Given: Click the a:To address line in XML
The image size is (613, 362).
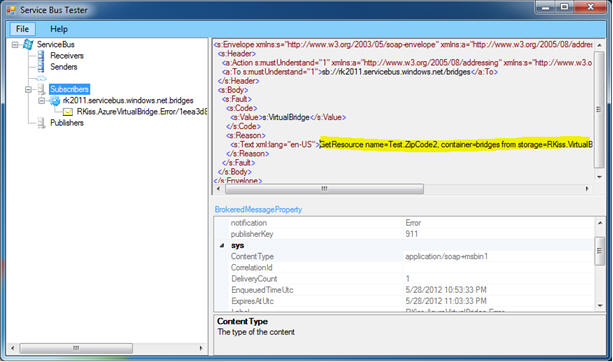Looking at the screenshot, I should pyautogui.click(x=360, y=72).
